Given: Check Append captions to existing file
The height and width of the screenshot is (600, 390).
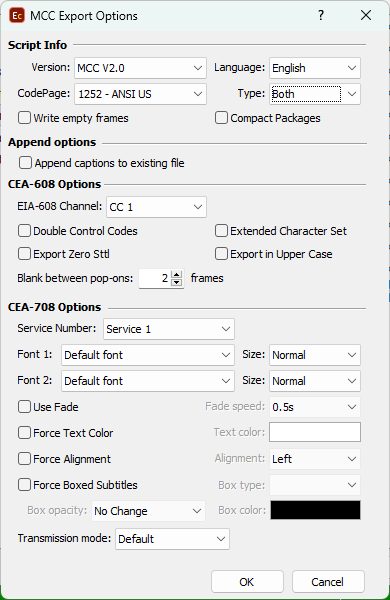Looking at the screenshot, I should [x=25, y=163].
